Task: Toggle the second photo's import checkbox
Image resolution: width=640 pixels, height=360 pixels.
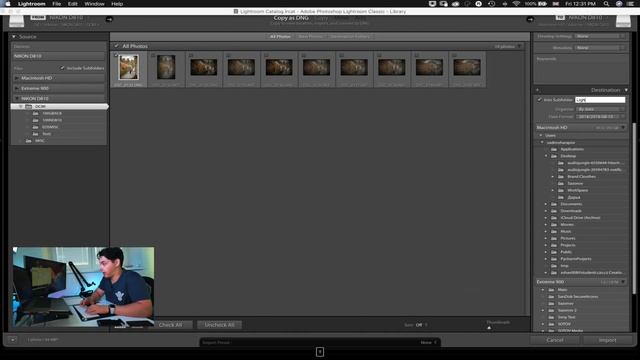Action: click(153, 55)
